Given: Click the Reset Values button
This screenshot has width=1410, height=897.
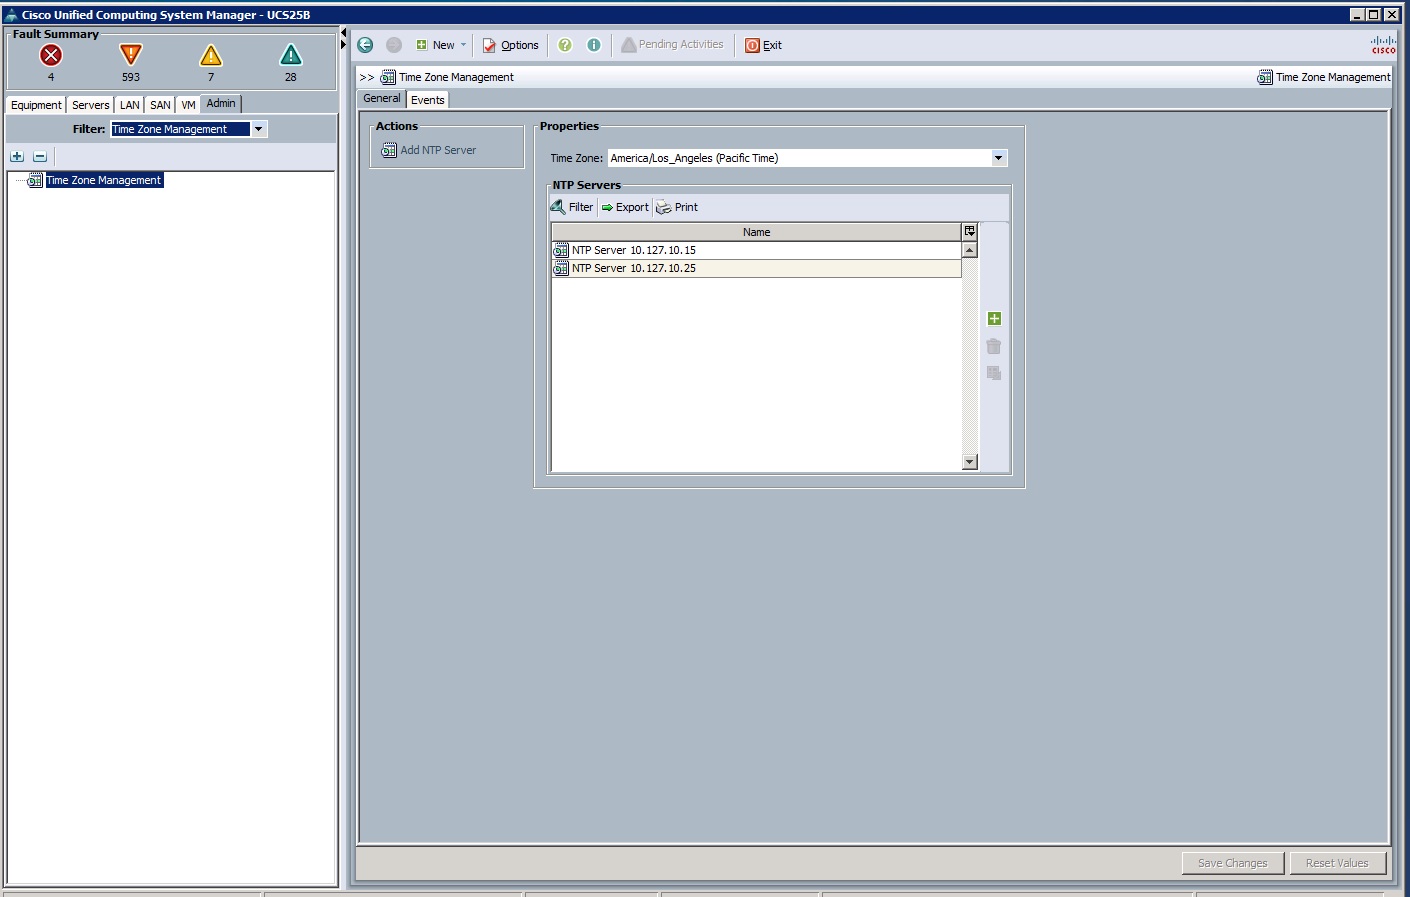Looking at the screenshot, I should tap(1337, 863).
